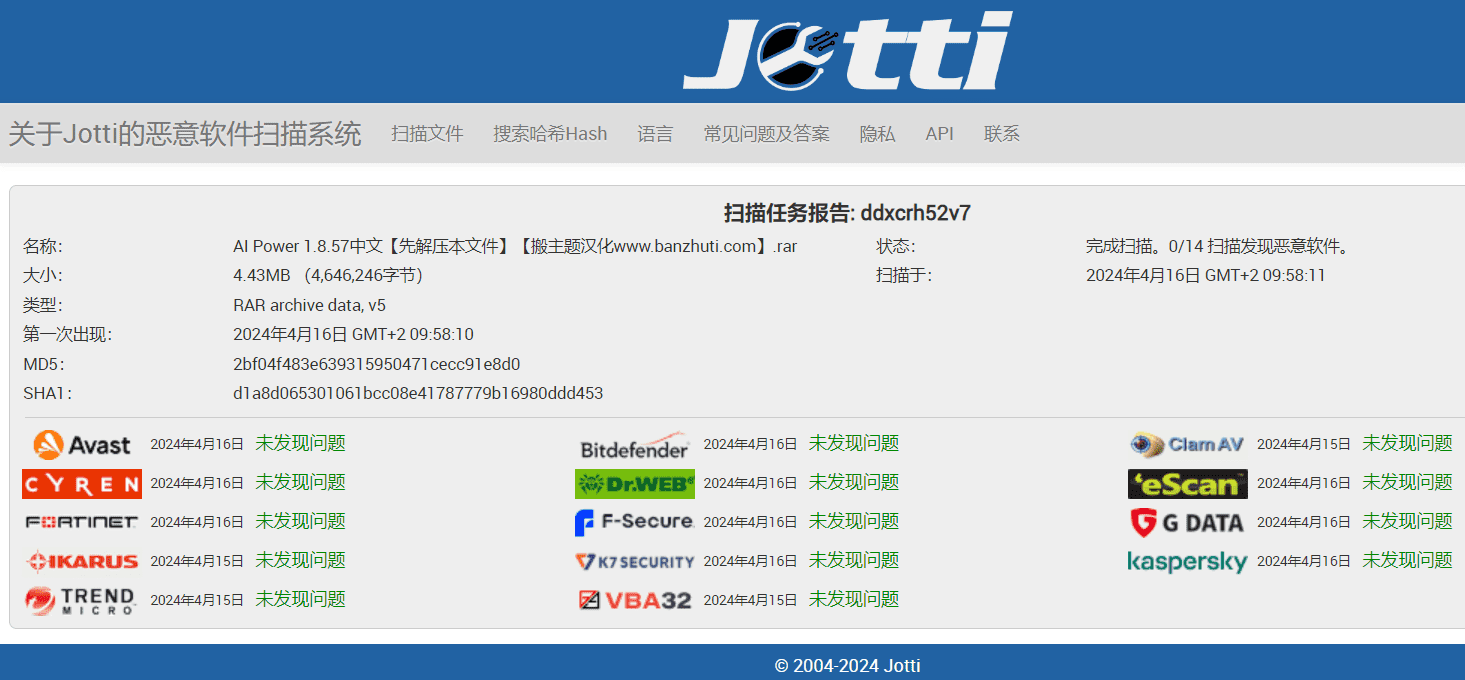
Task: Click the status text 完成扫描。0/14
Action: [x=1219, y=246]
